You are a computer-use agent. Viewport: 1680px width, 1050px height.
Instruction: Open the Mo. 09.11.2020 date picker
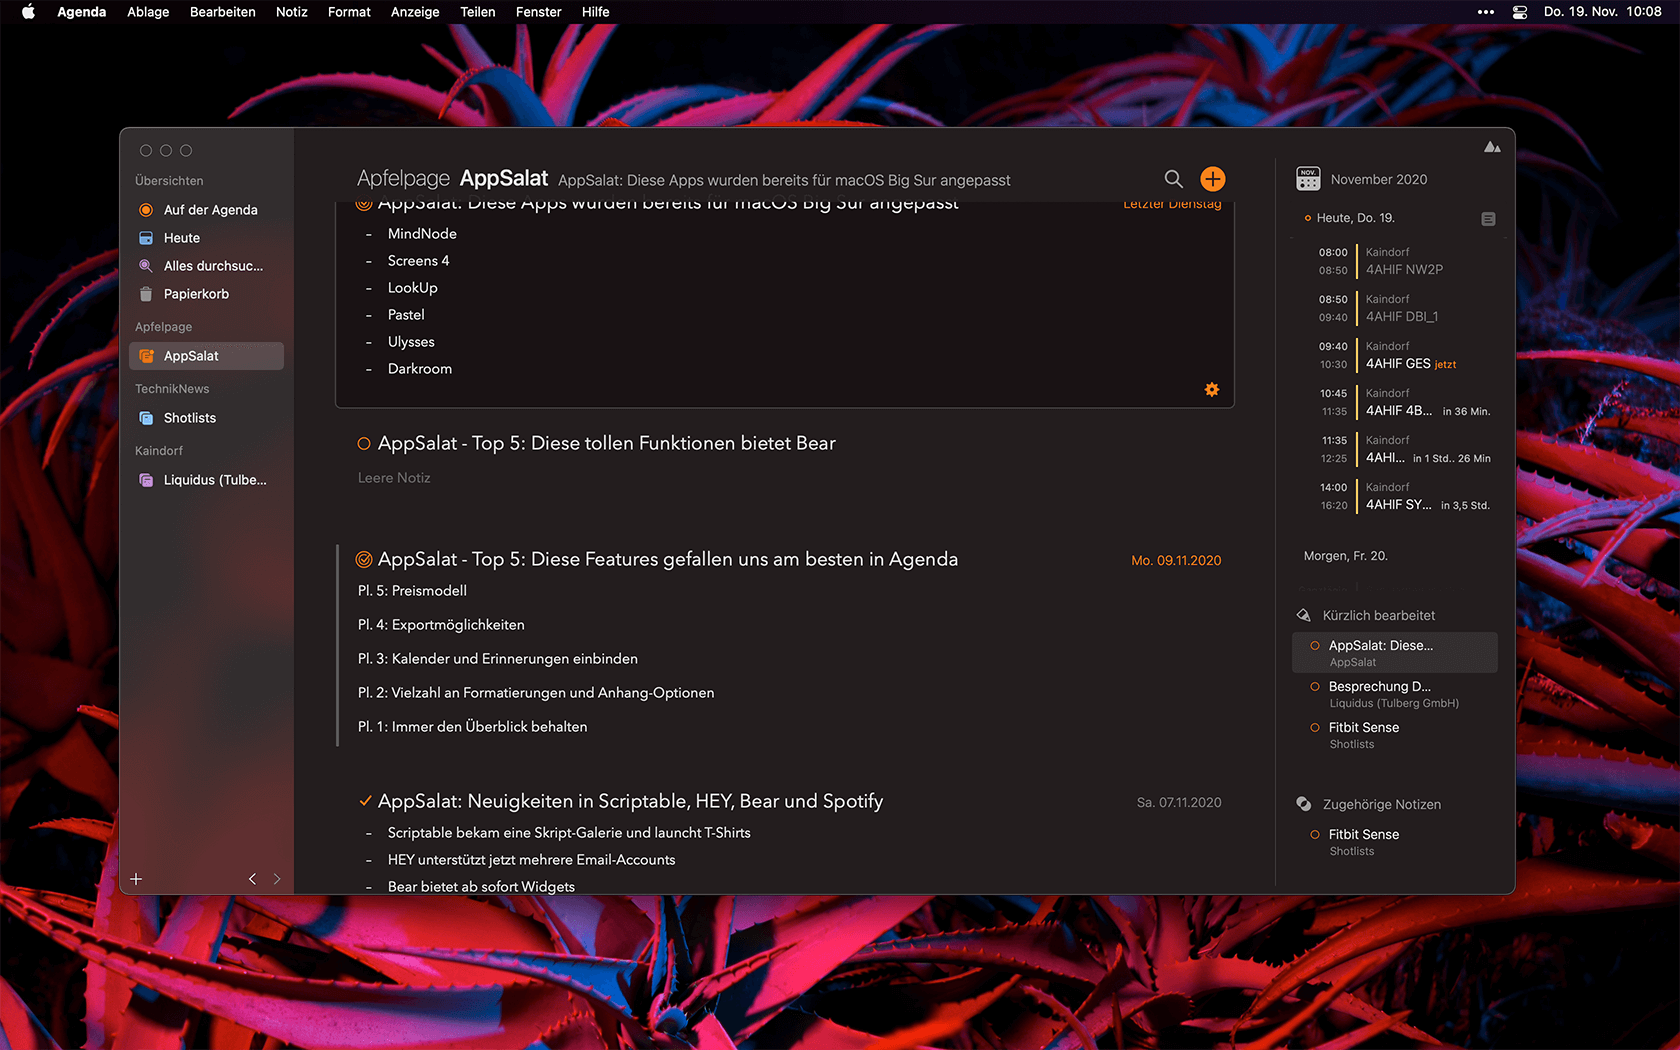(1175, 561)
